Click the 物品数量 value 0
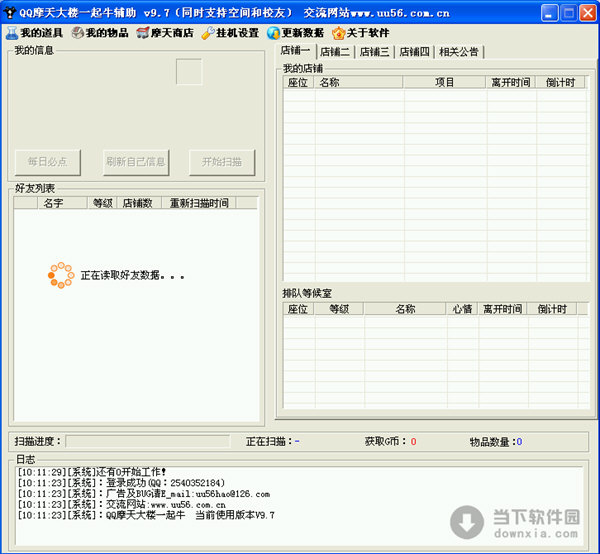This screenshot has height=554, width=600. (x=519, y=442)
